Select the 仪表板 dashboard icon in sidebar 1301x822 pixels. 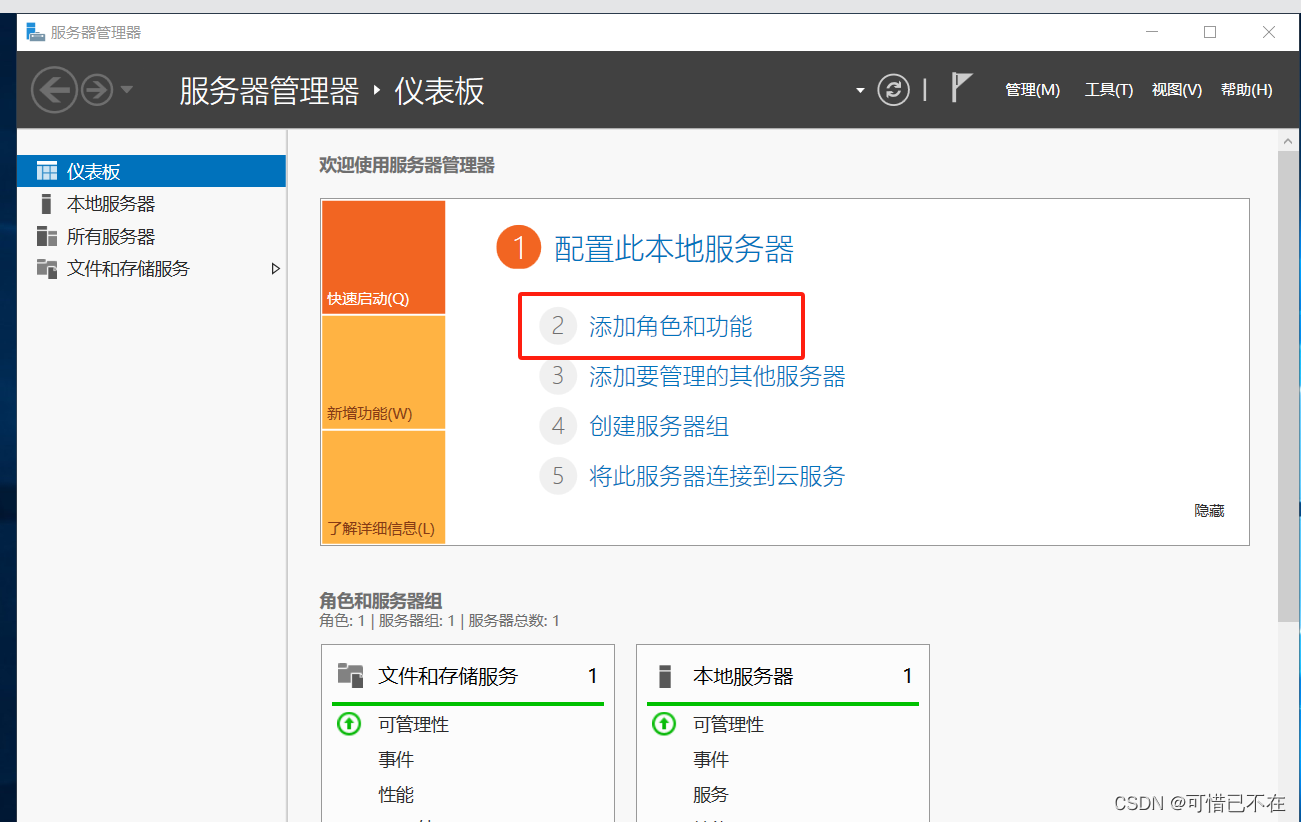tap(46, 170)
